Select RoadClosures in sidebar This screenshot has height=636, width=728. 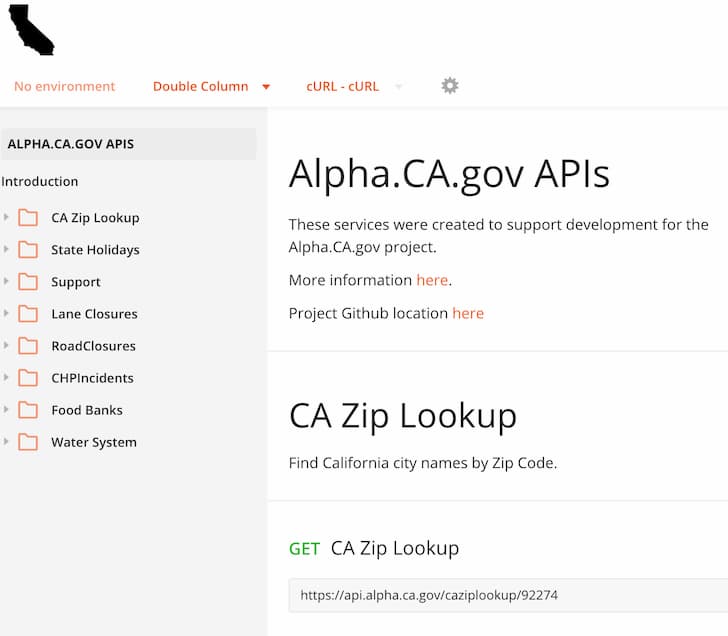coord(93,346)
